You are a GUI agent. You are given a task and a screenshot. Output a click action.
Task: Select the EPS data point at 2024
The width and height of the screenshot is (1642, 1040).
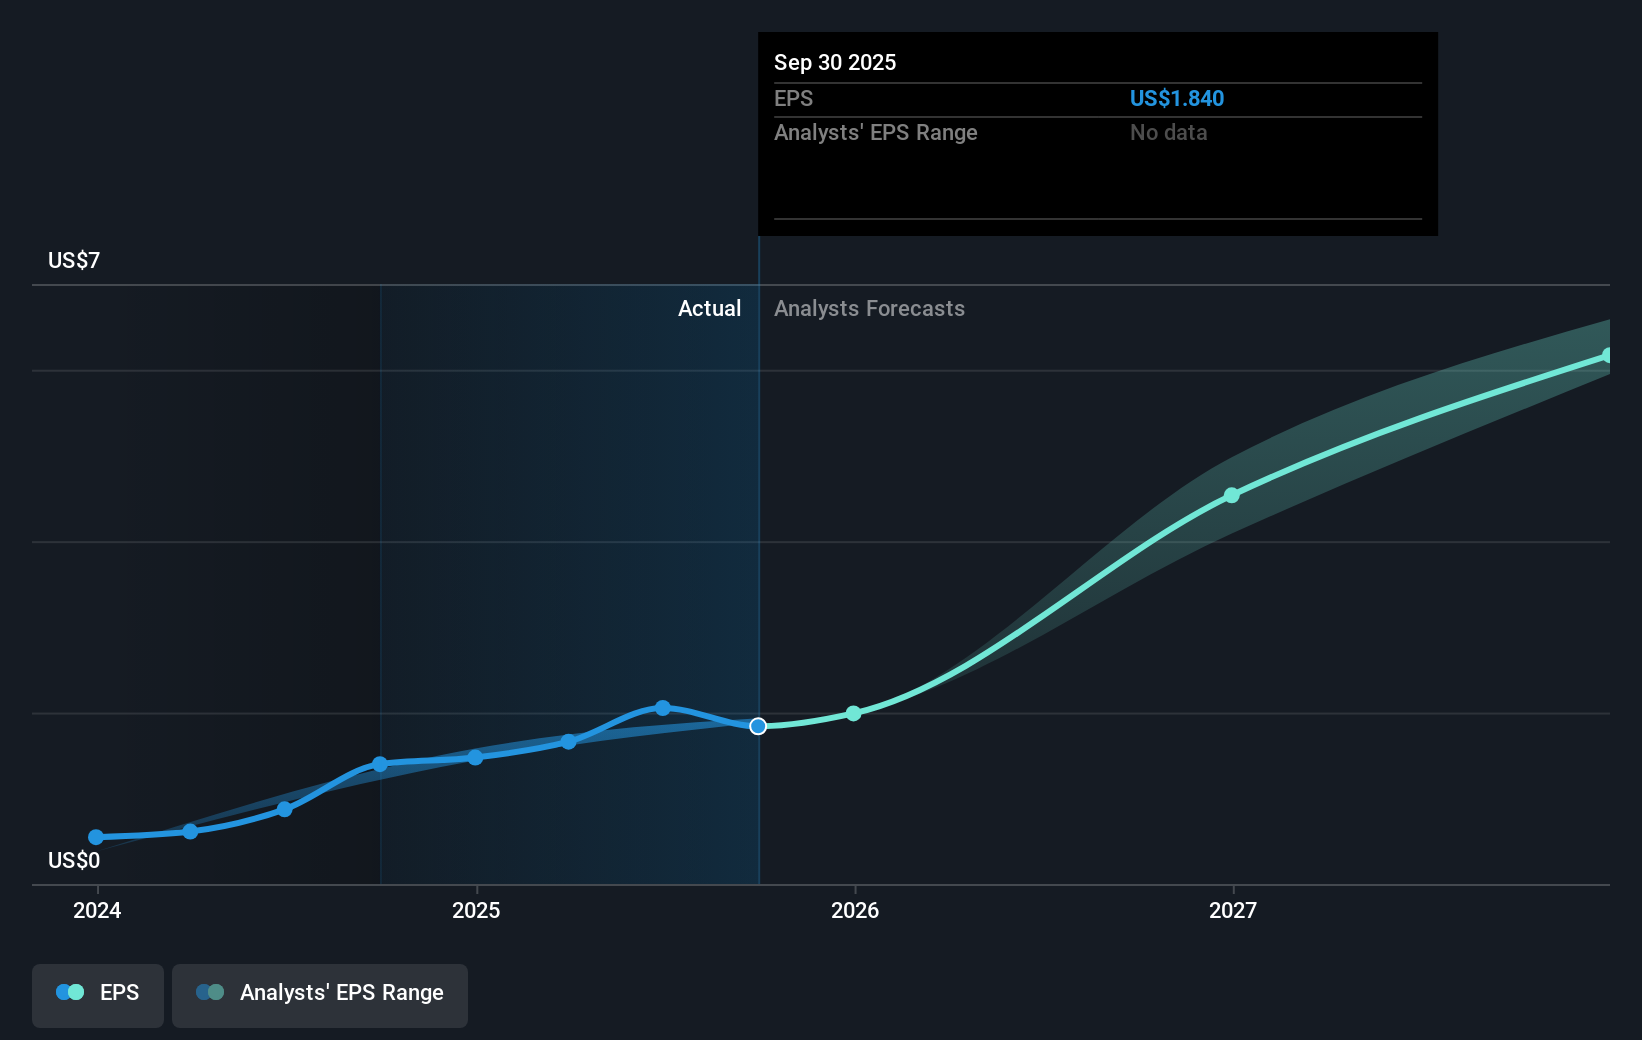point(96,837)
